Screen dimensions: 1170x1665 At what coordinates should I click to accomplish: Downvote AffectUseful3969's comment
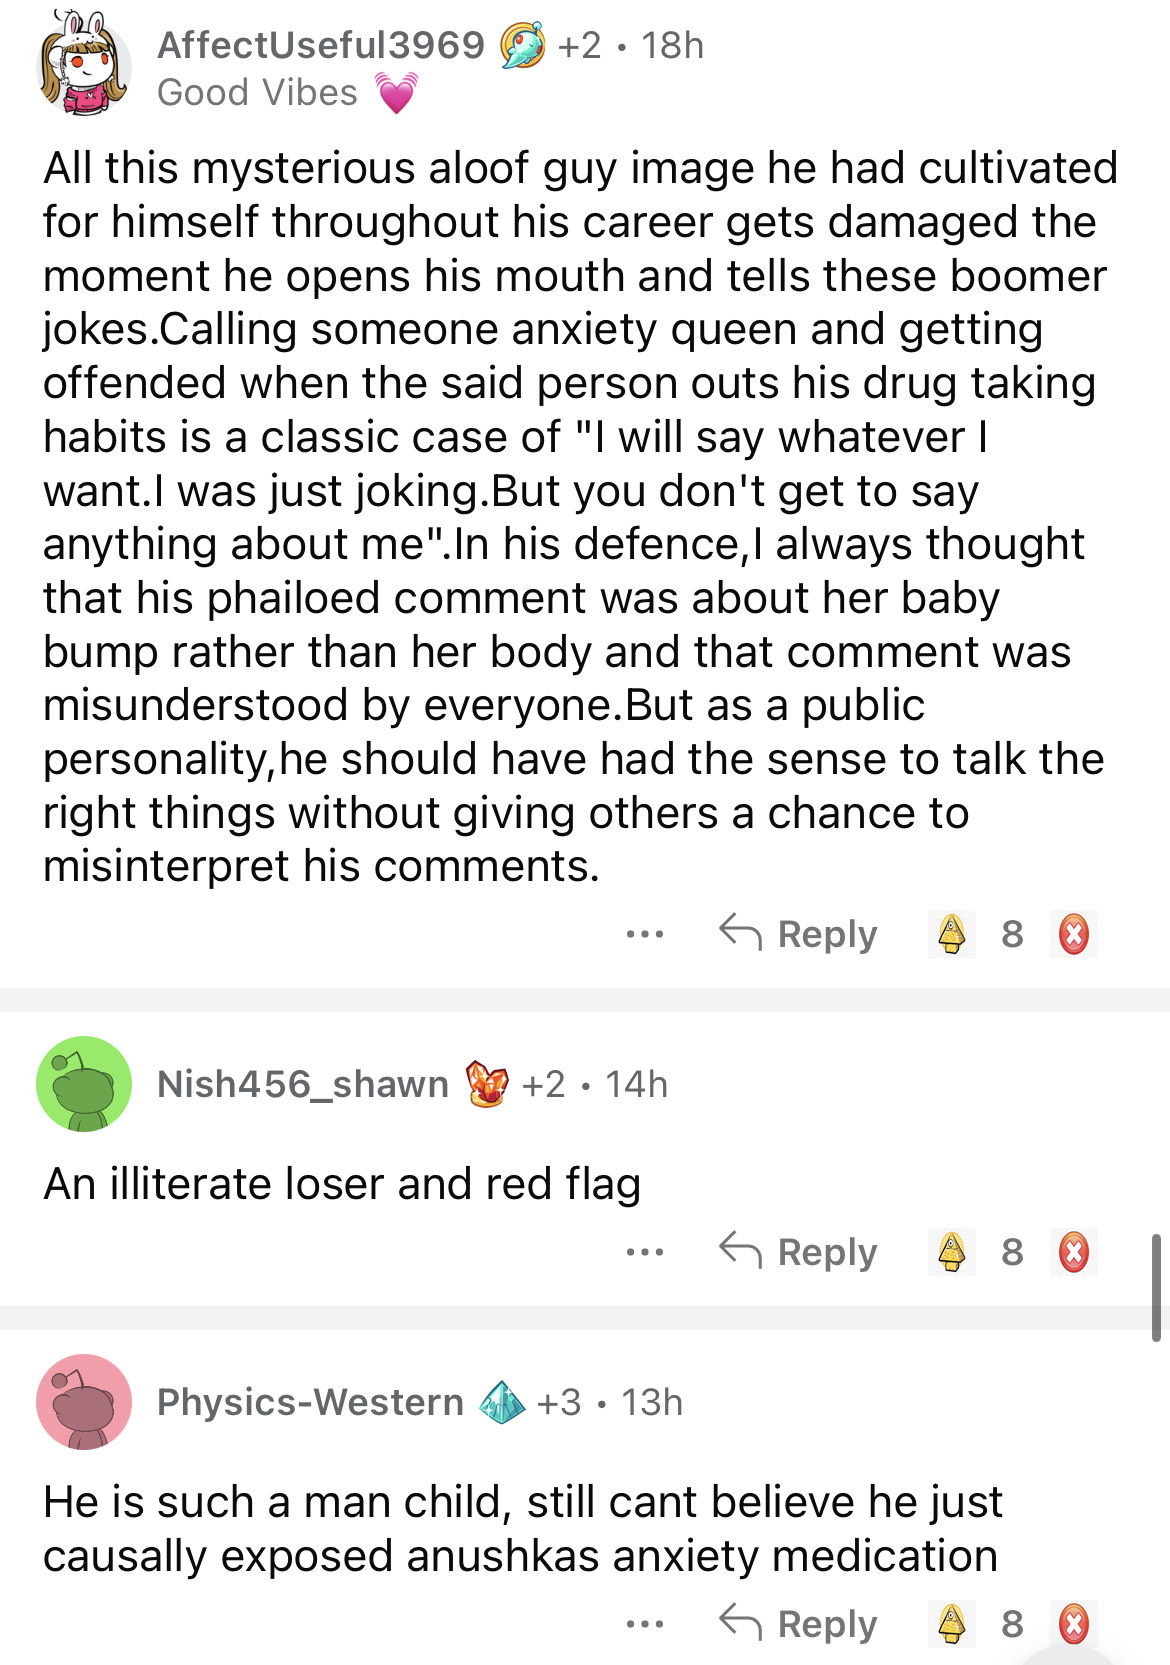click(1074, 934)
